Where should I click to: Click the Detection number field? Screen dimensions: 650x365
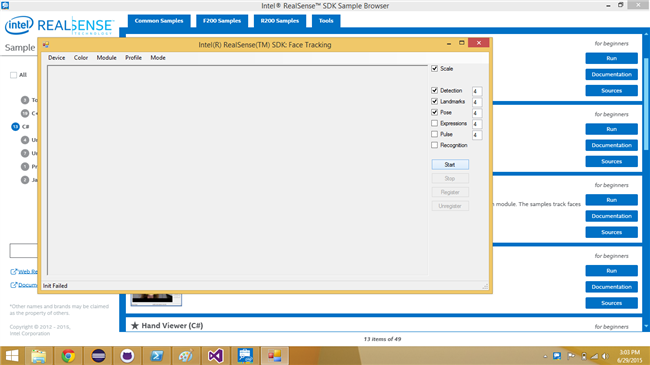[477, 91]
